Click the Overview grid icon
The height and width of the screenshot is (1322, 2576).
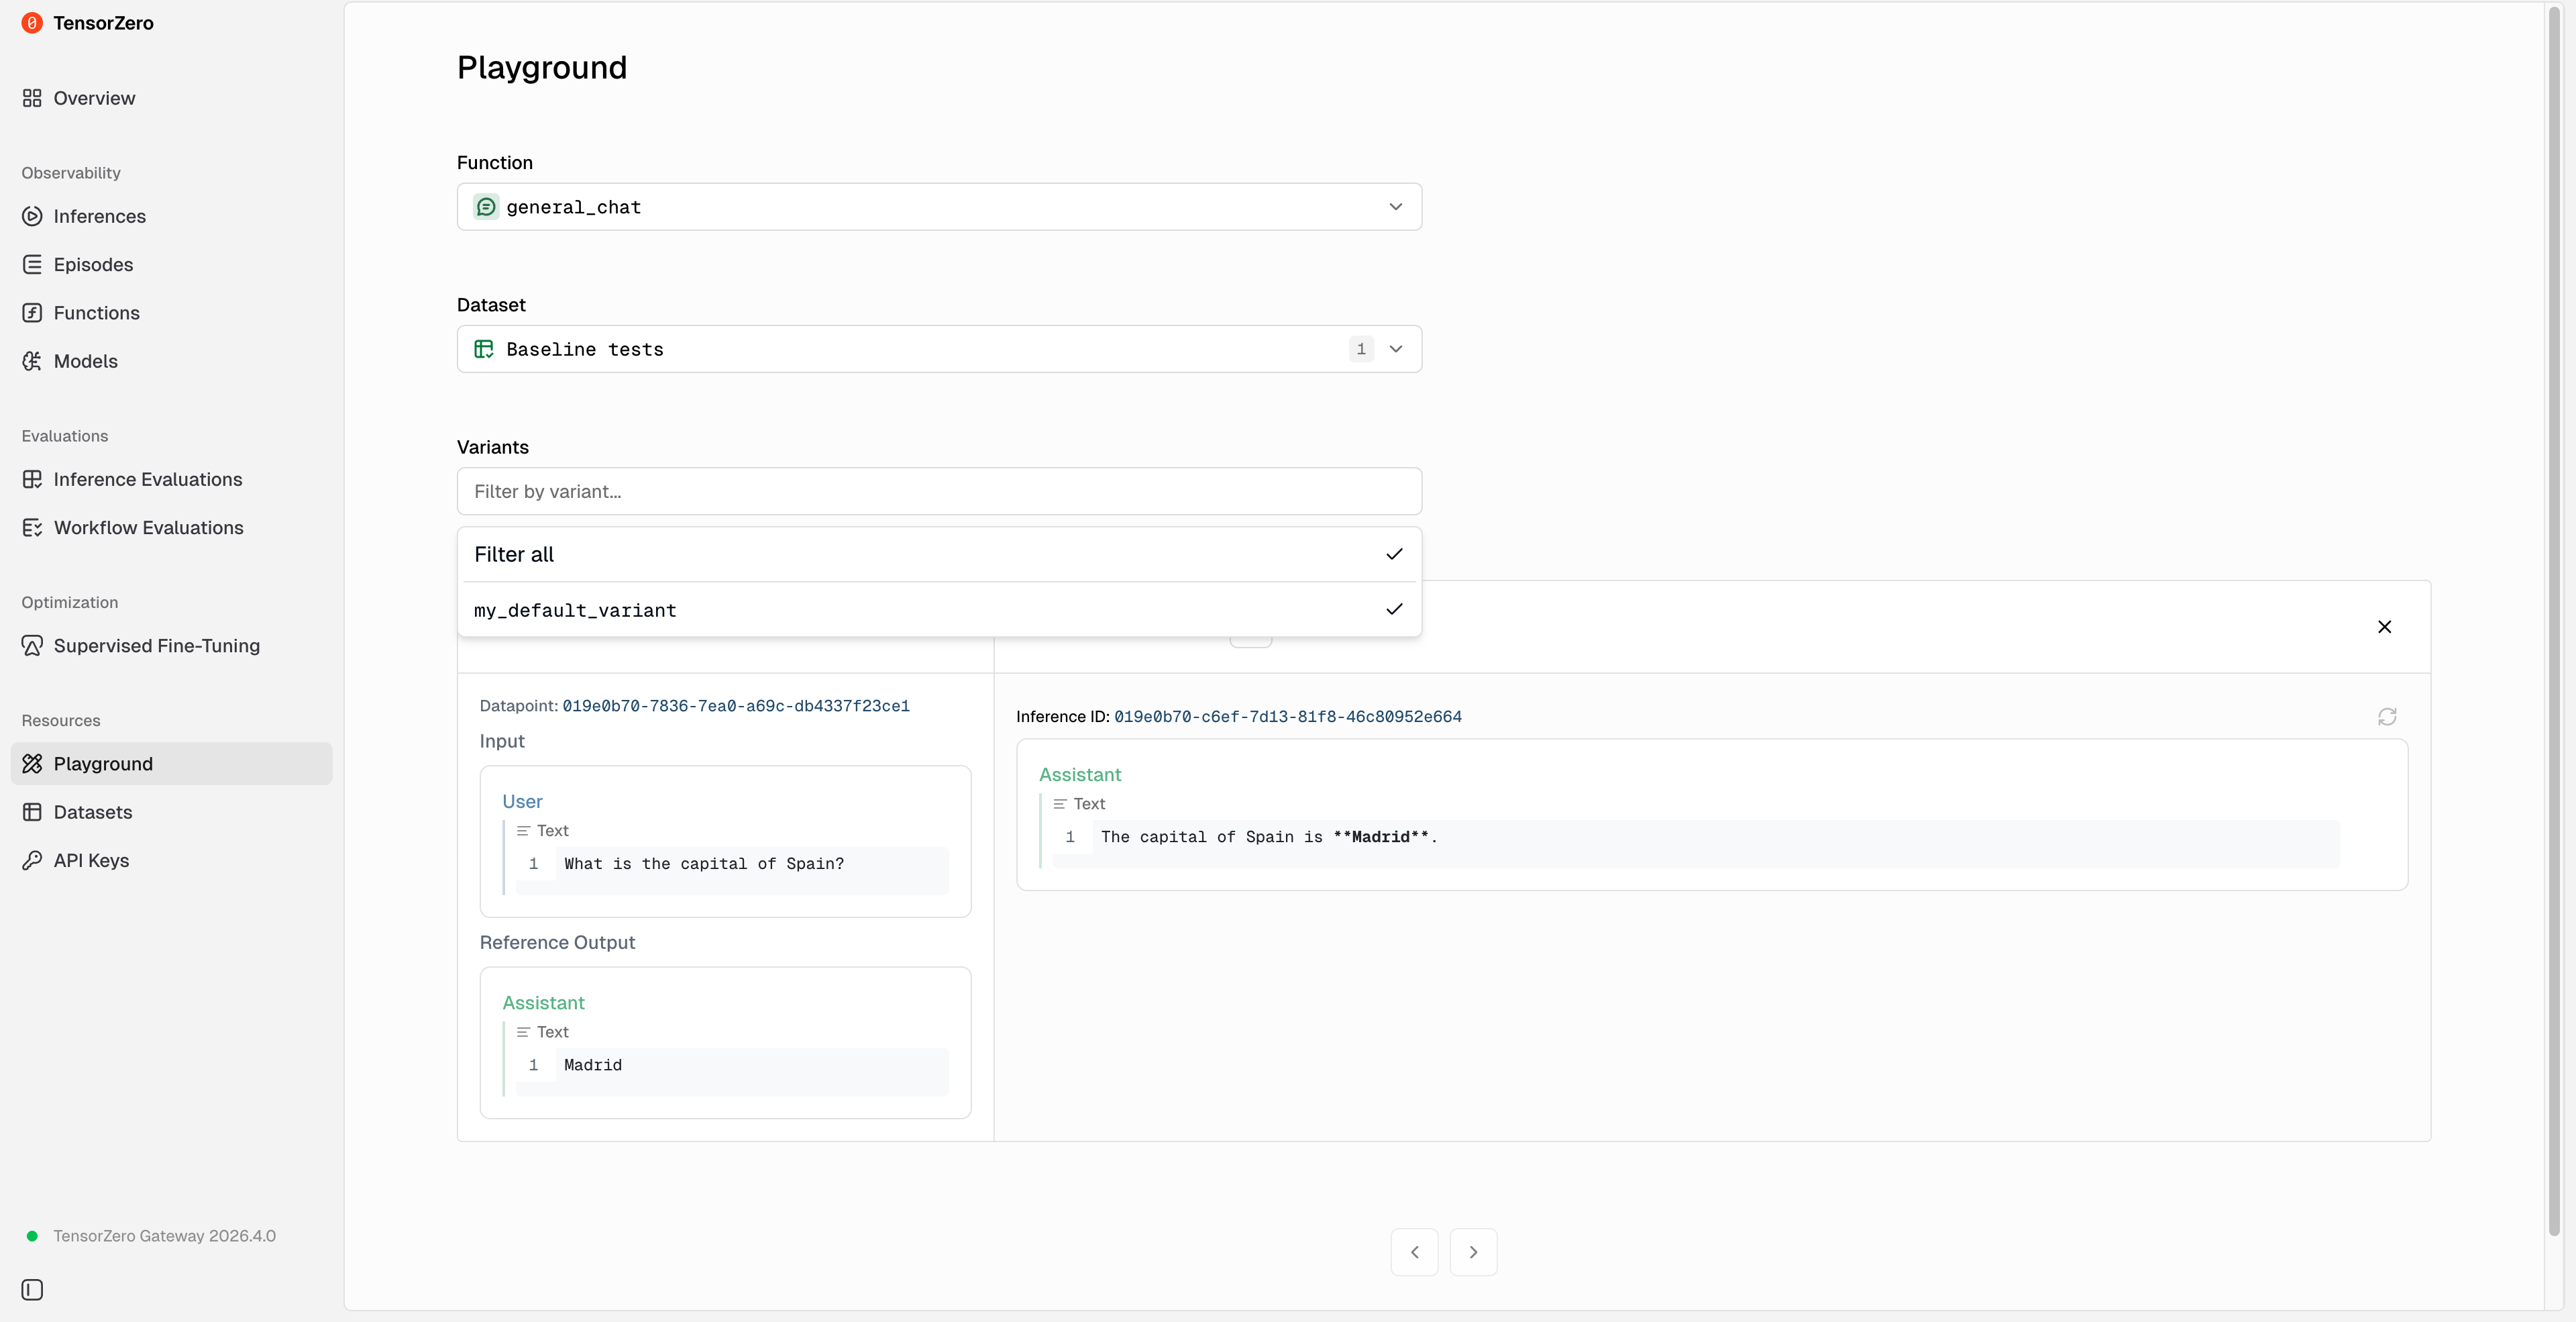pyautogui.click(x=32, y=98)
